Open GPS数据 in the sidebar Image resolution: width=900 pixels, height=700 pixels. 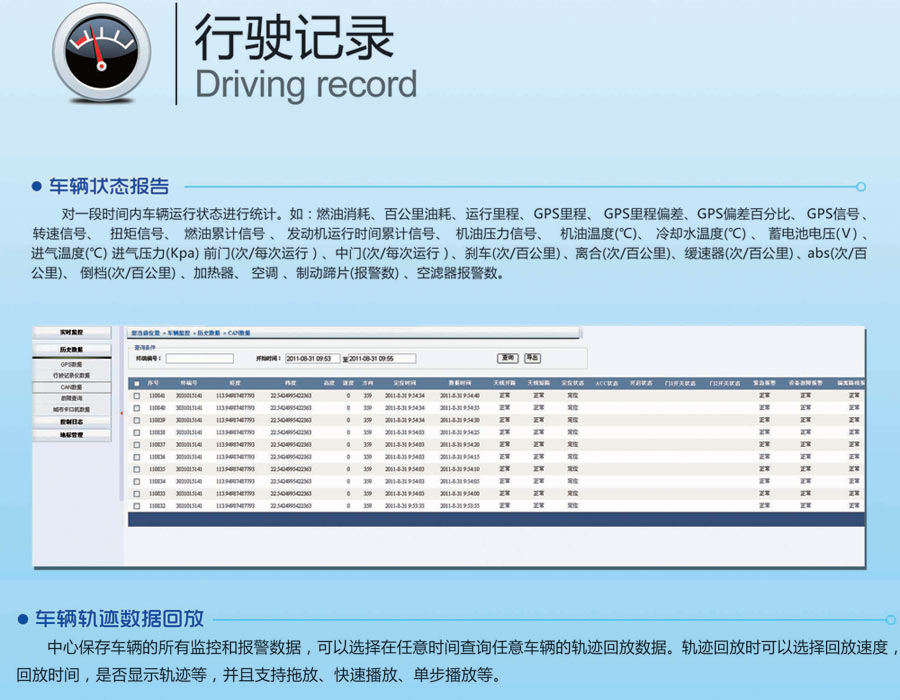click(72, 365)
